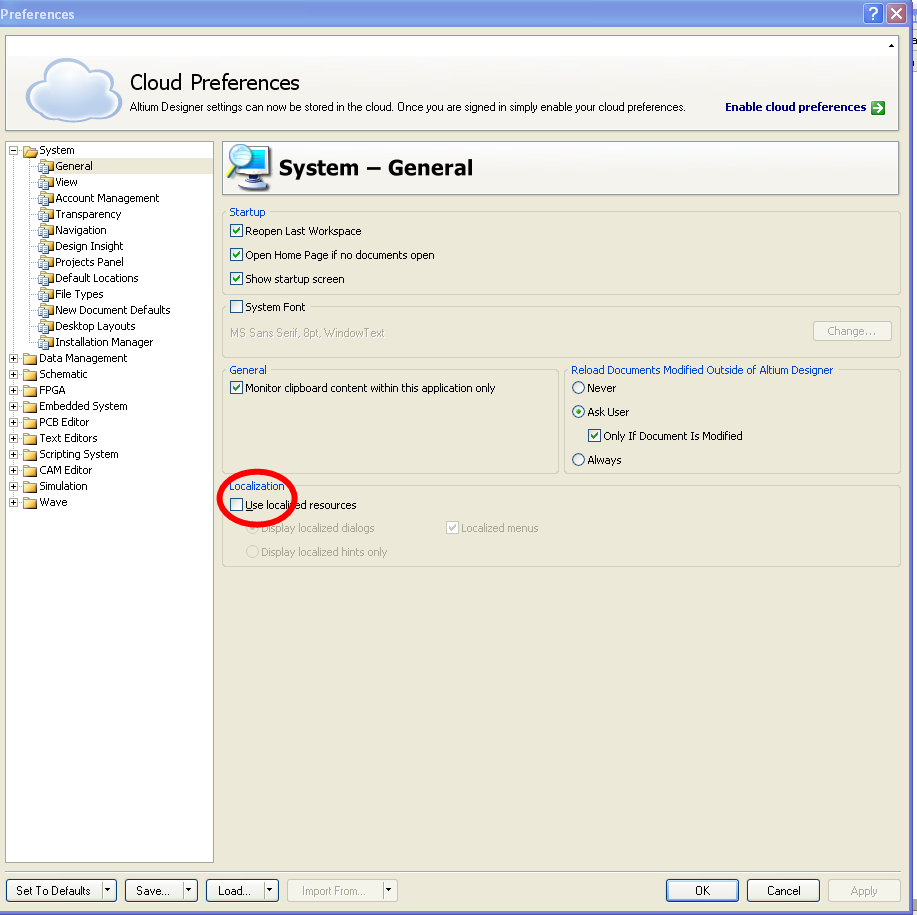Viewport: 917px width, 915px height.
Task: Expand the Scripting System node
Action: point(13,454)
